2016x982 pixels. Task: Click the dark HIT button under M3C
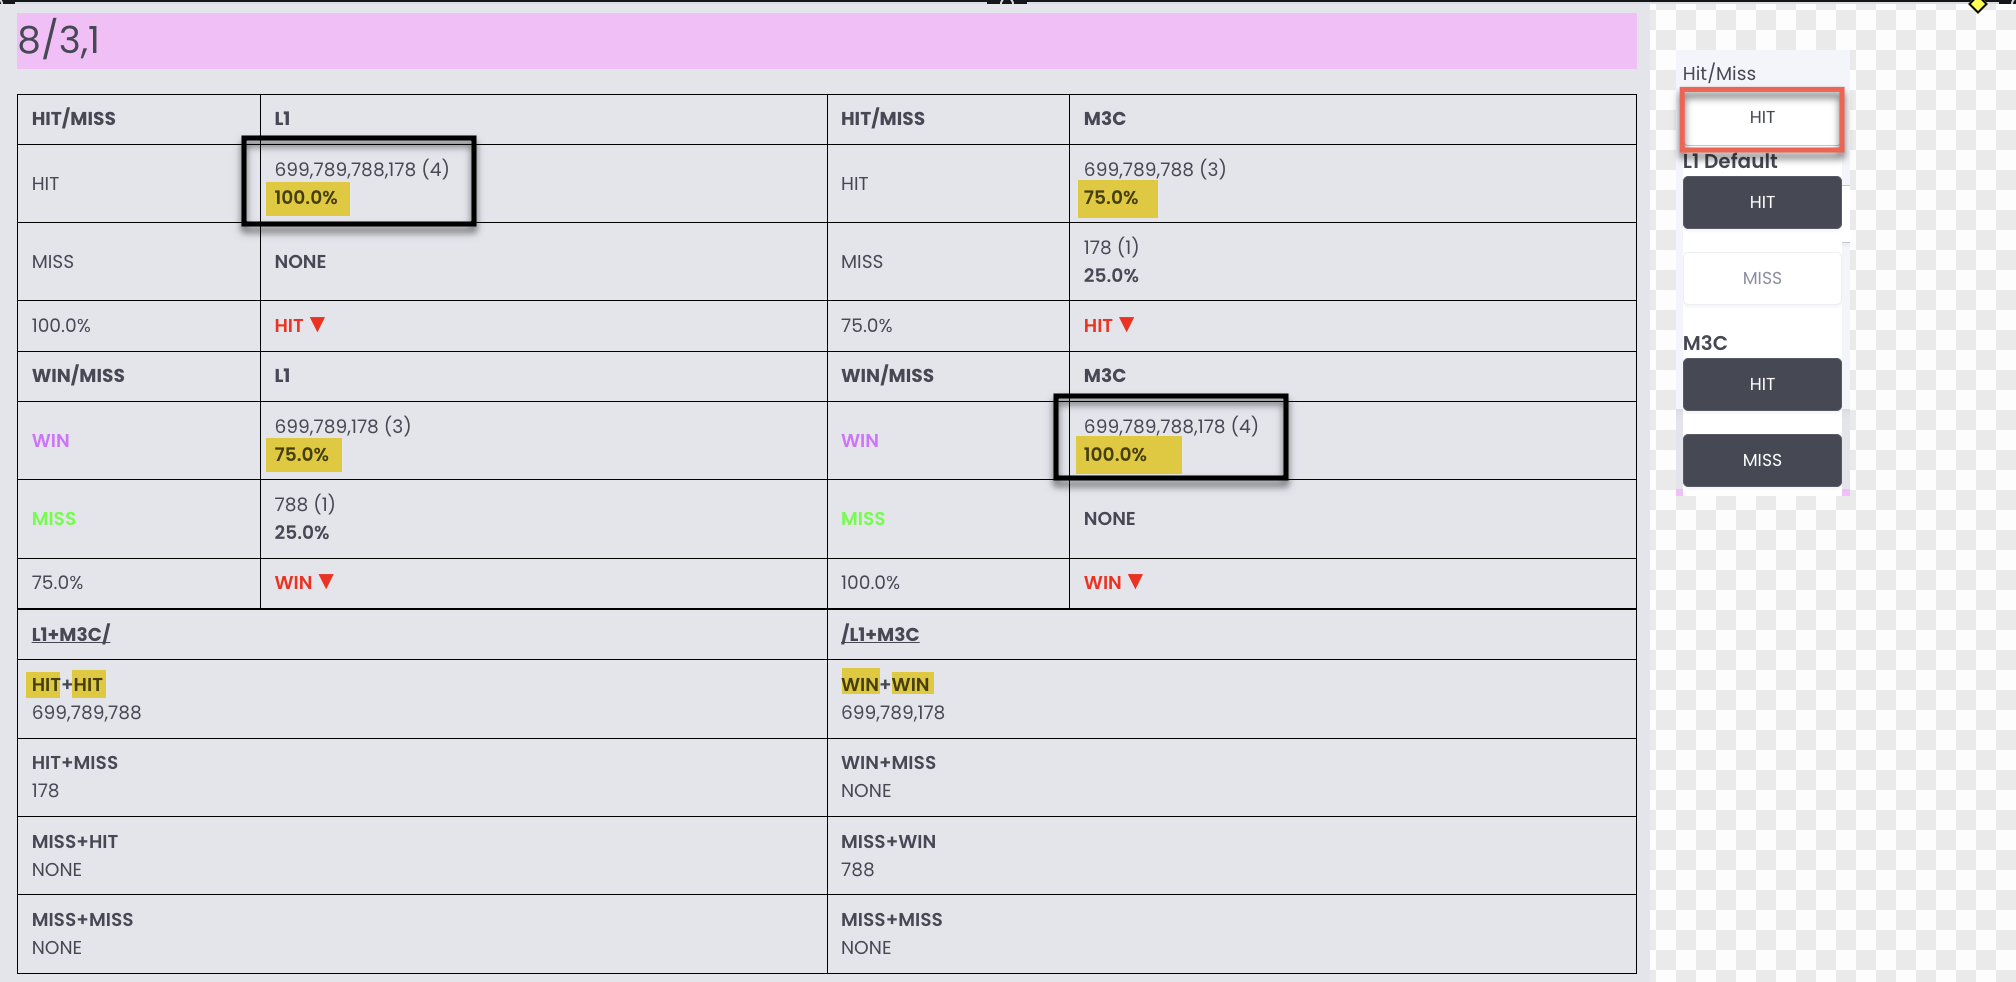[x=1762, y=384]
